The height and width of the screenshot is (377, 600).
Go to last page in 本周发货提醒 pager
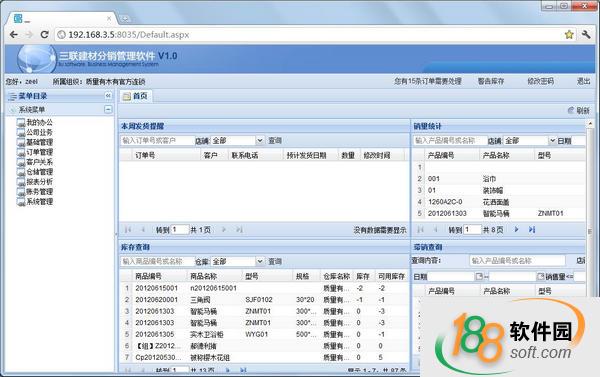239,230
